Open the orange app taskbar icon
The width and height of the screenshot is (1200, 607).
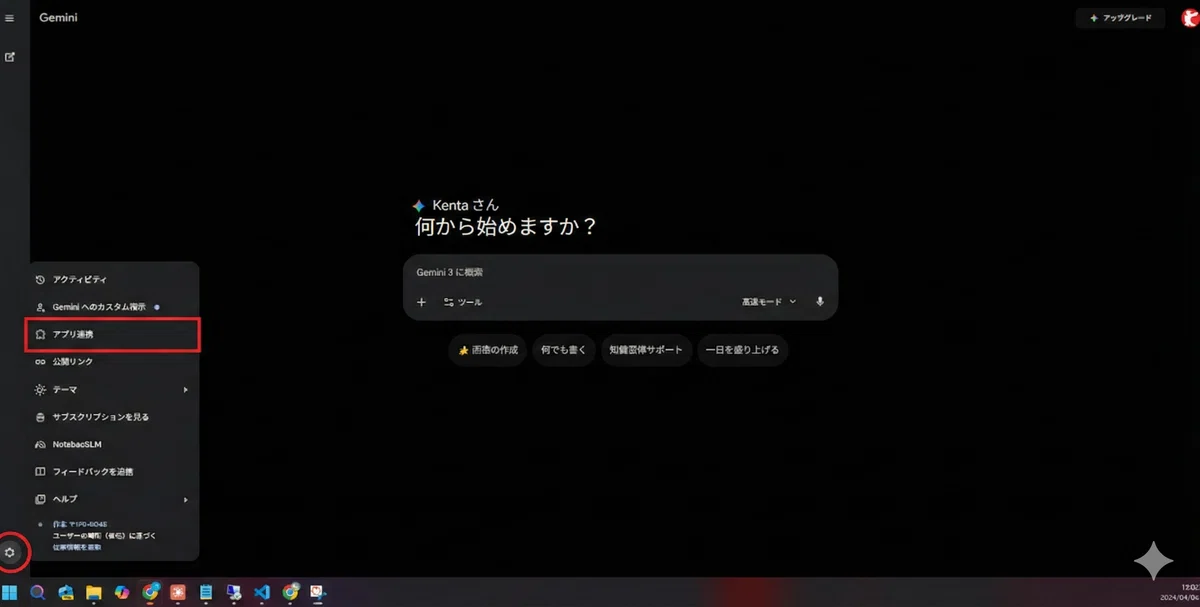pyautogui.click(x=179, y=592)
